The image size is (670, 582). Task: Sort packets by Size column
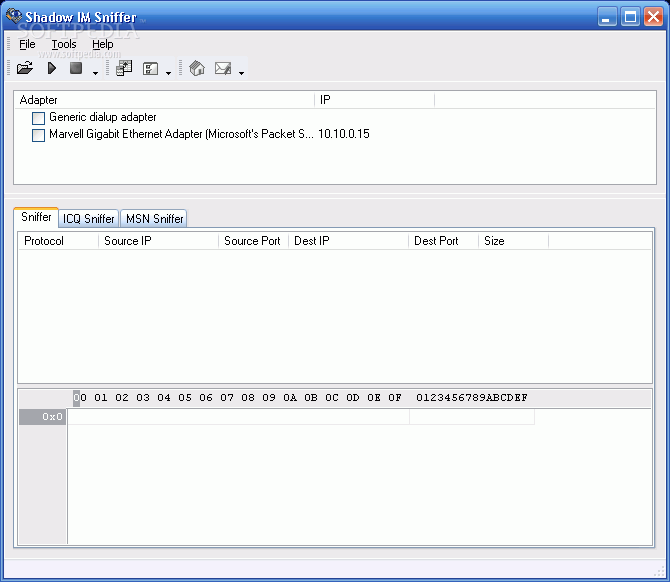(514, 241)
